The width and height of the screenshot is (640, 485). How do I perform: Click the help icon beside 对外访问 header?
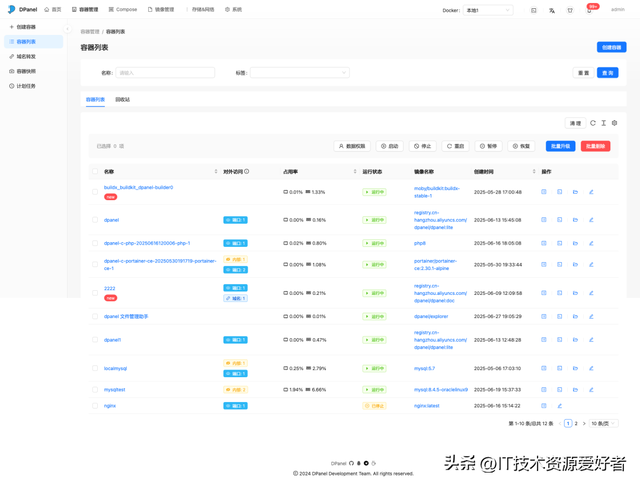click(247, 172)
